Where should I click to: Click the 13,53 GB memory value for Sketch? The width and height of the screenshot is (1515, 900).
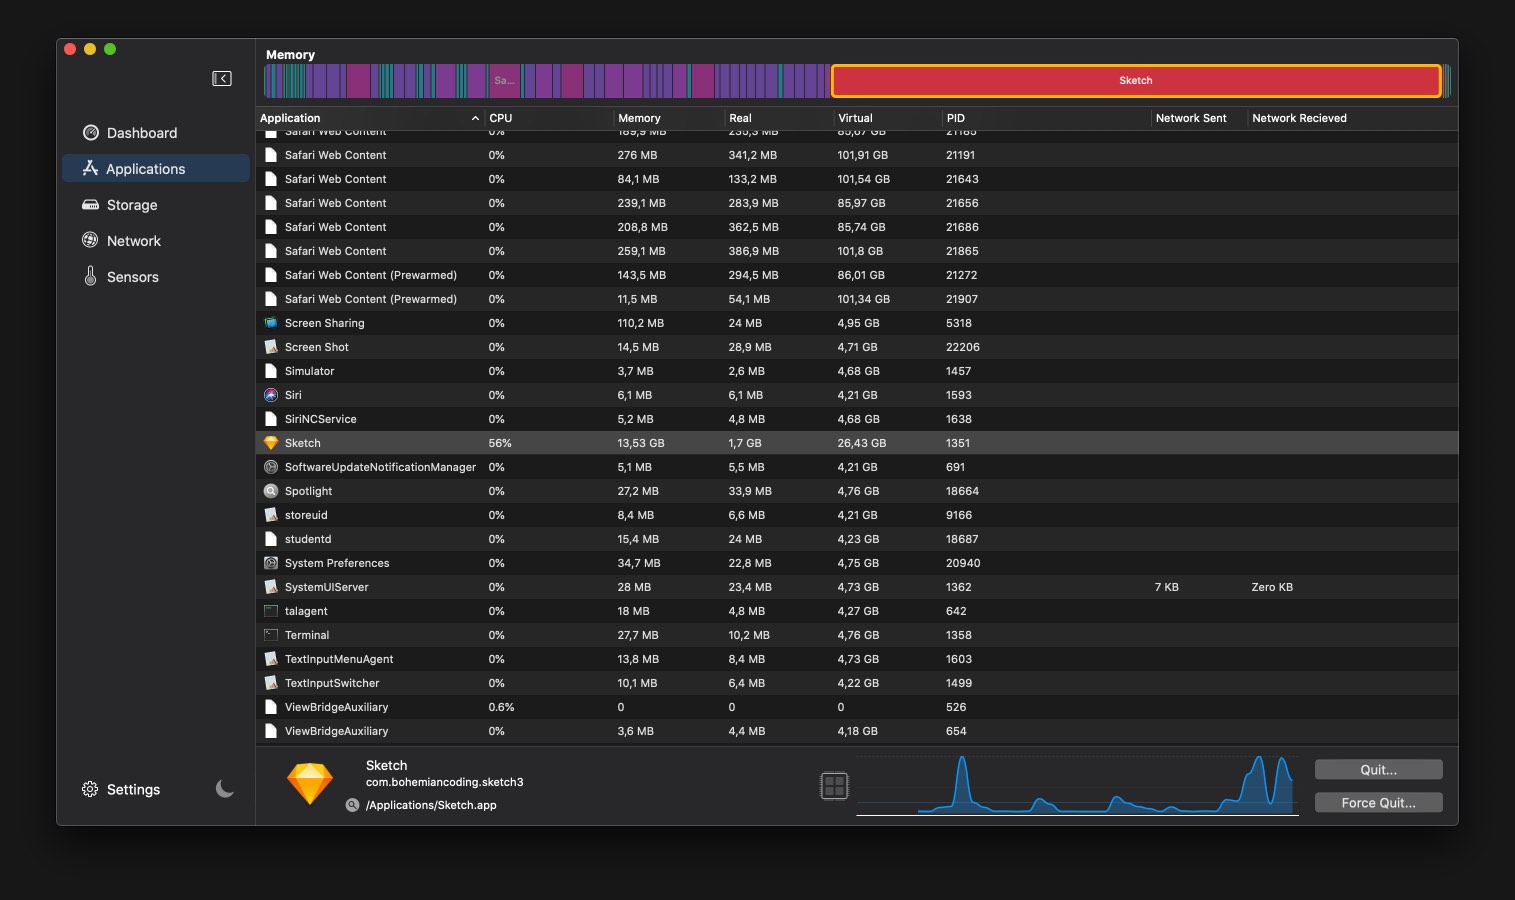point(641,443)
